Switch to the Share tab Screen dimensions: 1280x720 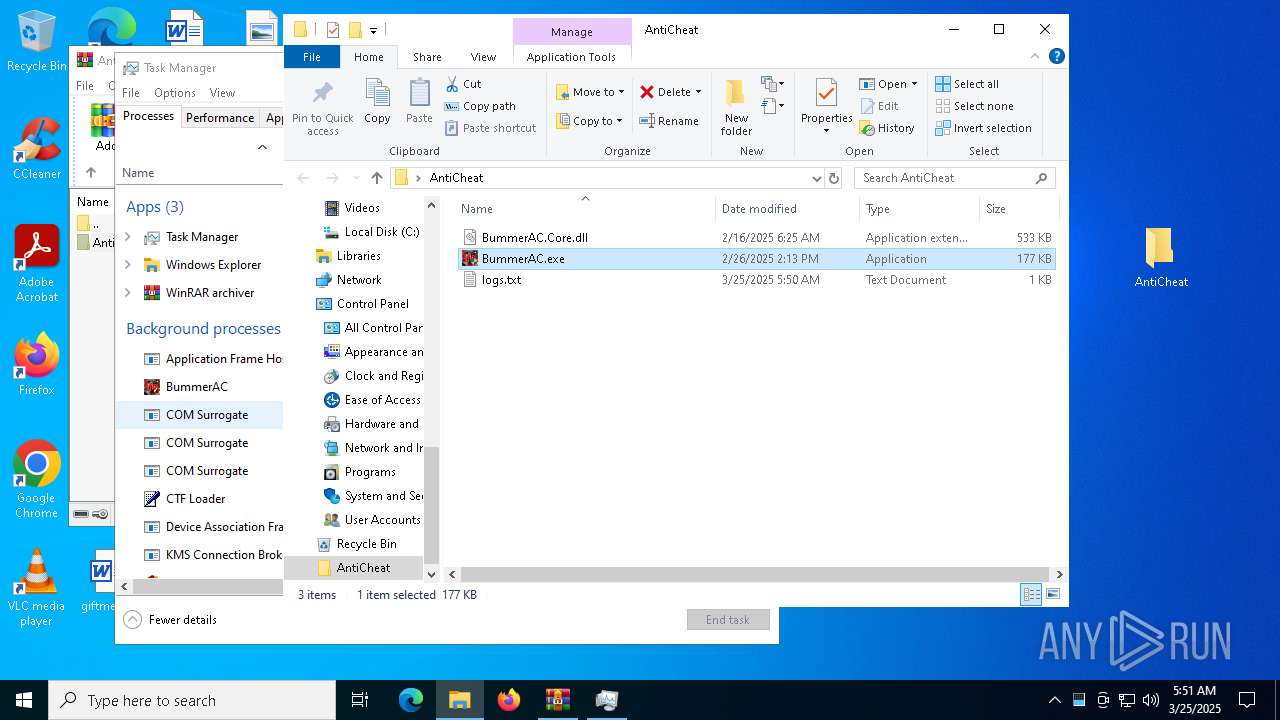pyautogui.click(x=427, y=57)
